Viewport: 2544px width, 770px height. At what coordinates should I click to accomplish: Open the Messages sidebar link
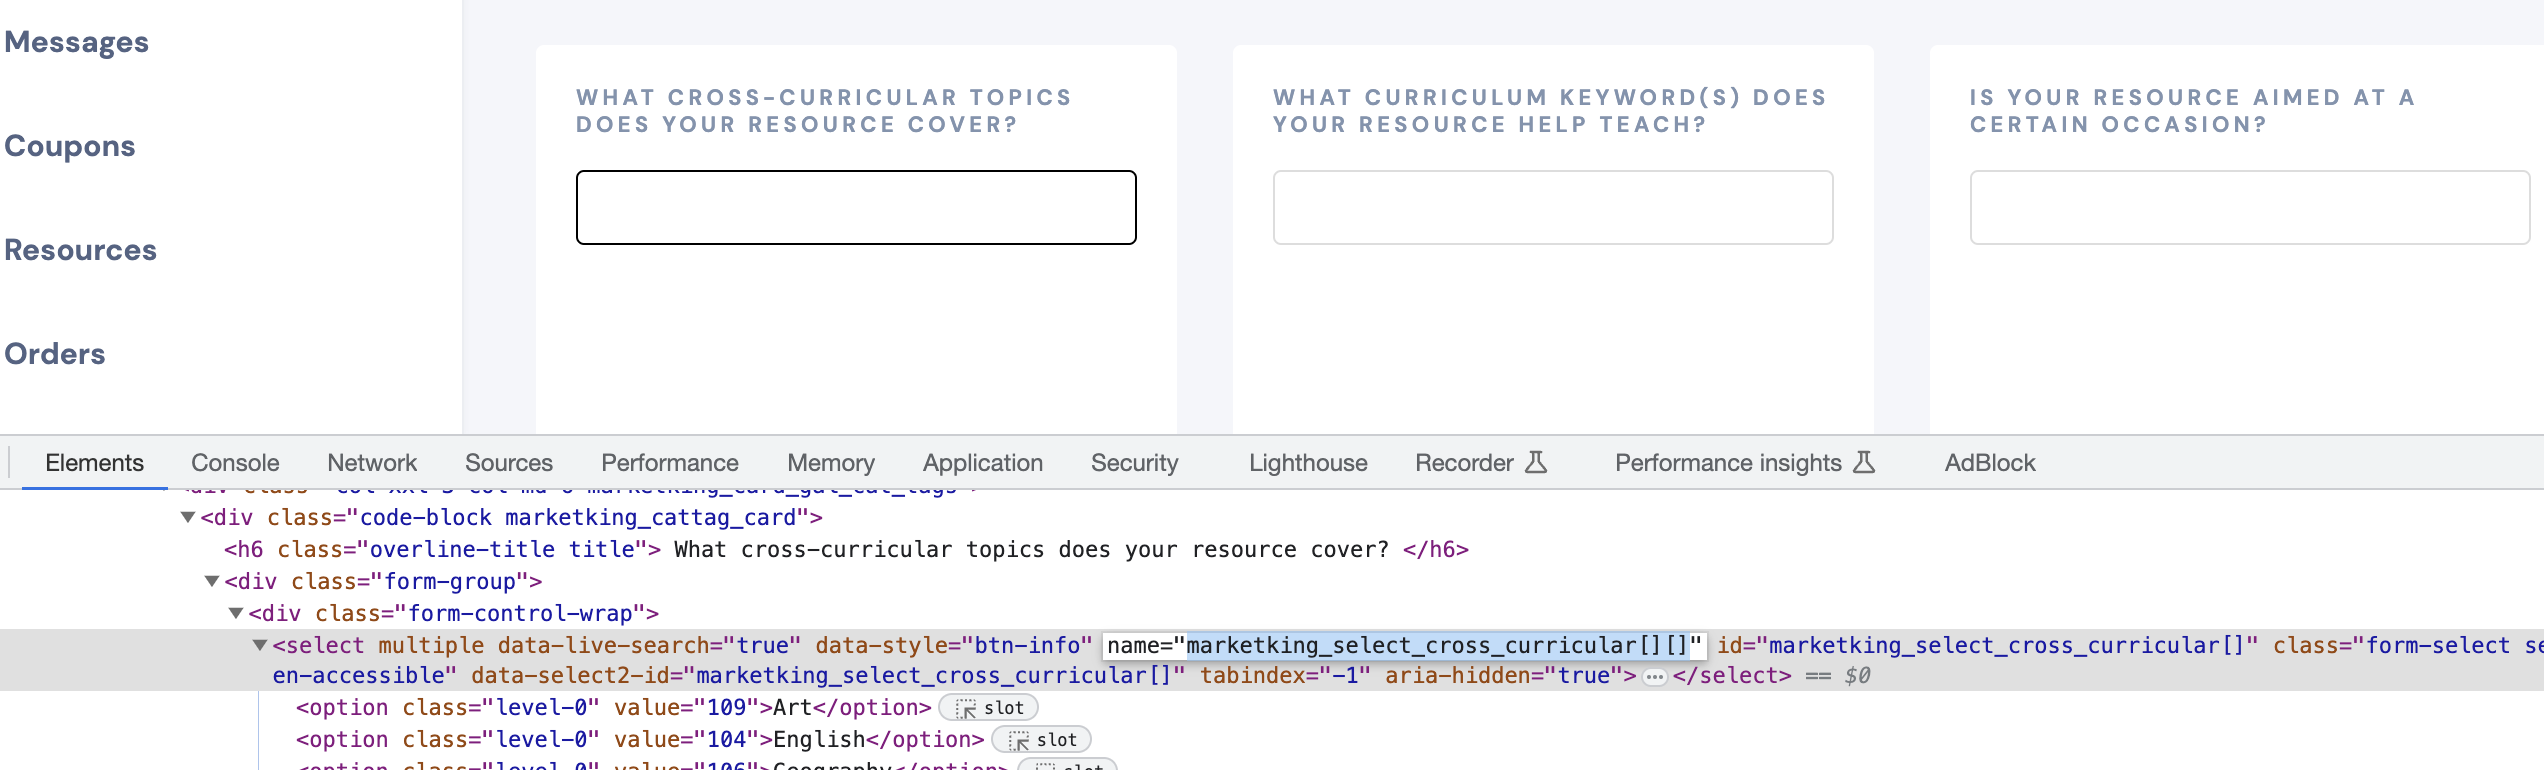[76, 42]
